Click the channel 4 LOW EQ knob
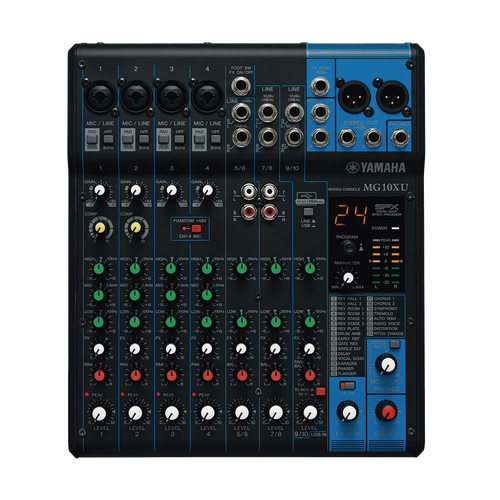Image resolution: width=500 pixels, height=500 pixels. point(206,322)
